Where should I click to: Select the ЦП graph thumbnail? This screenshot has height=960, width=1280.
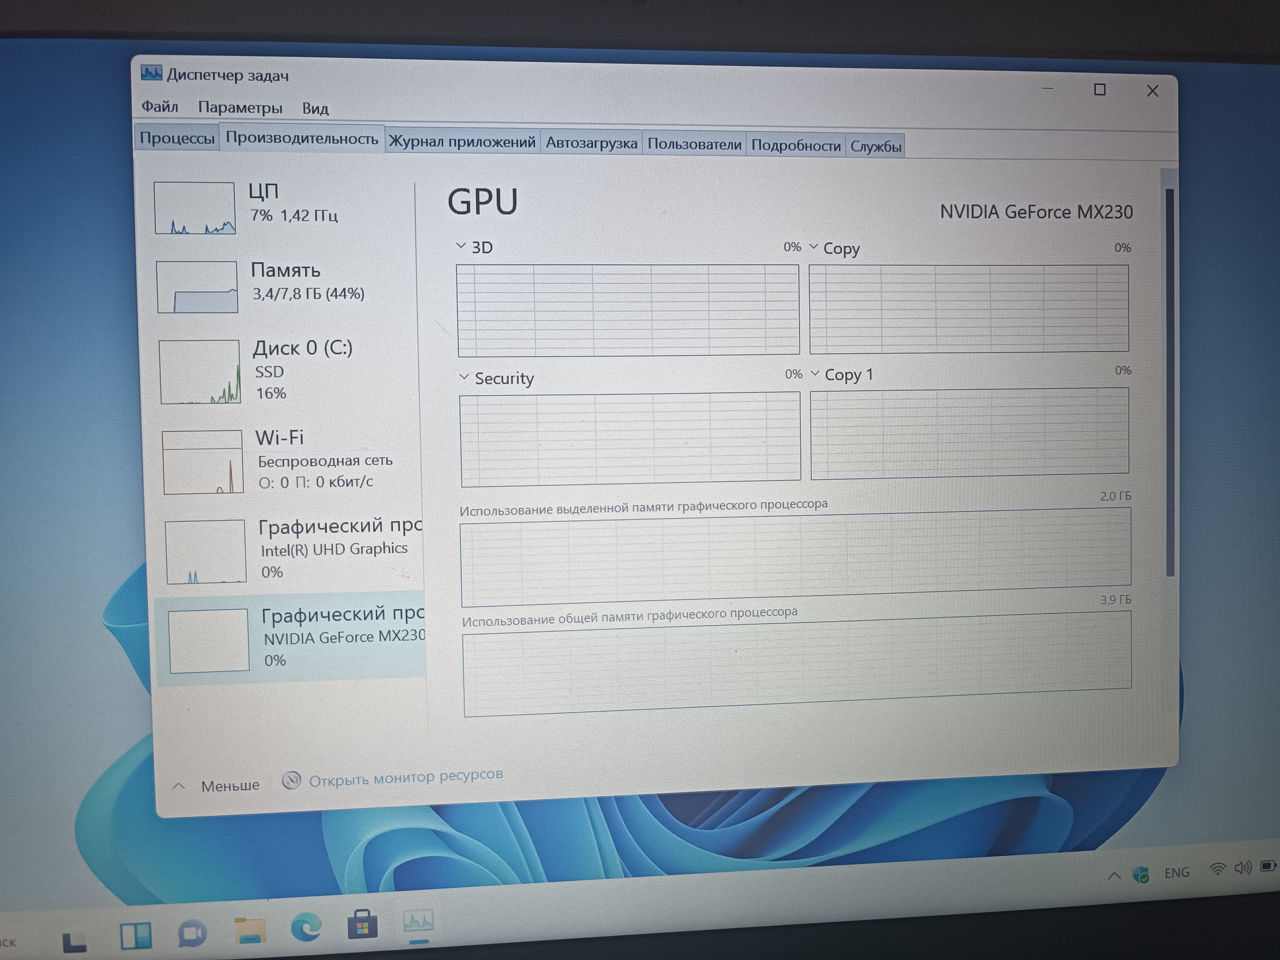pos(195,208)
